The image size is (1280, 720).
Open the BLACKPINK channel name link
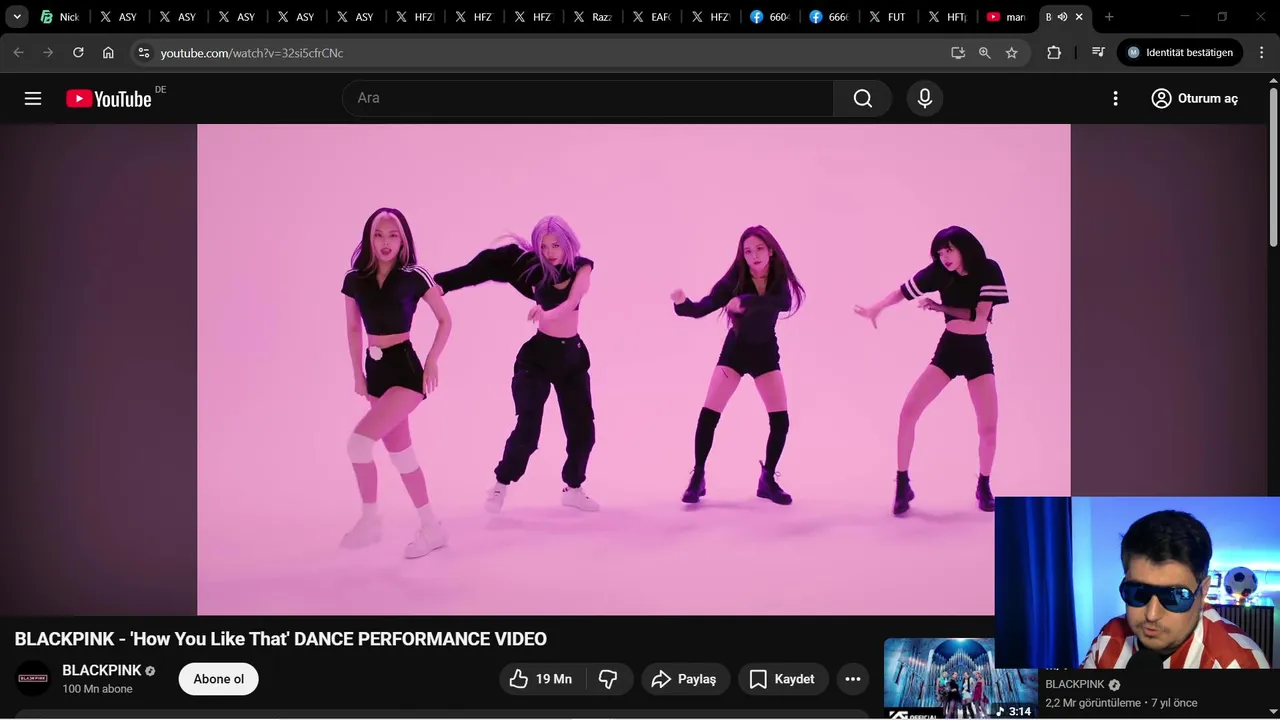click(x=101, y=670)
